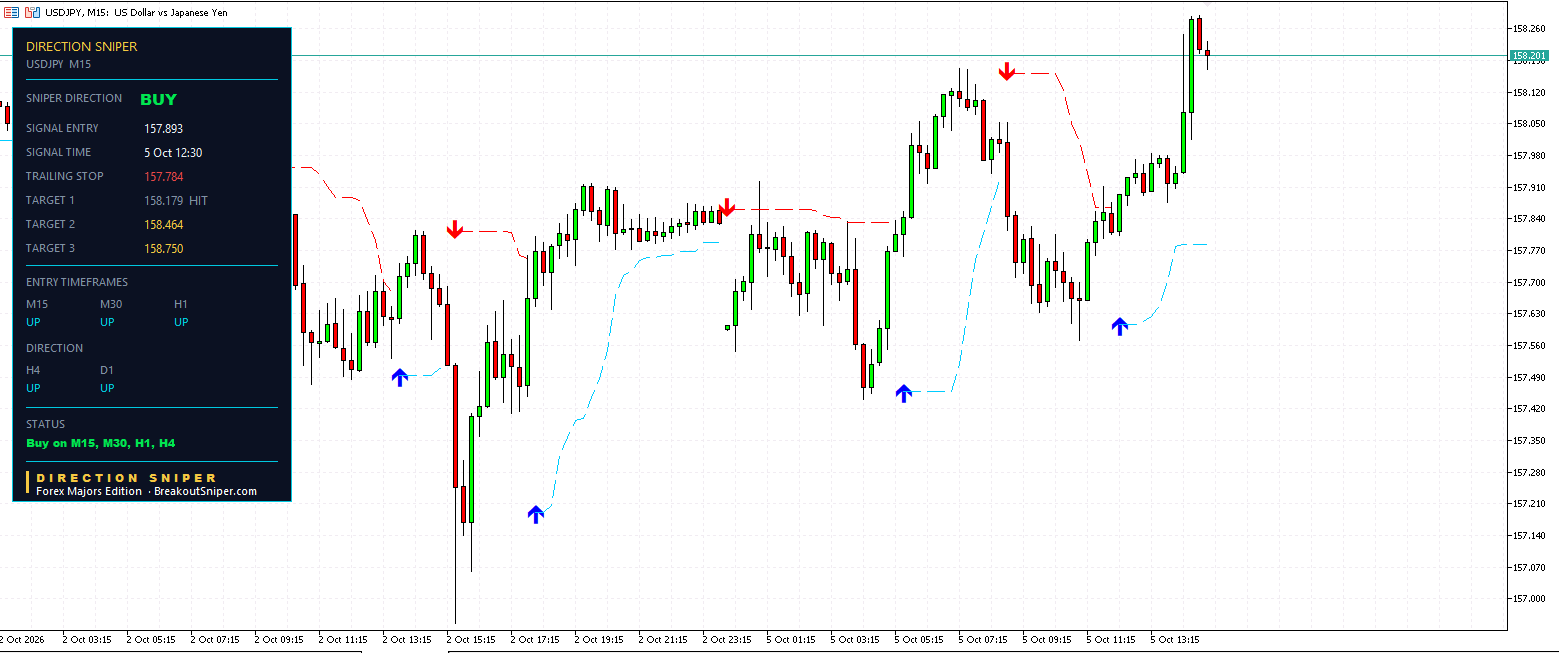Click the current price label 158.201 on the axis
The width and height of the screenshot is (1559, 653).
[1528, 55]
